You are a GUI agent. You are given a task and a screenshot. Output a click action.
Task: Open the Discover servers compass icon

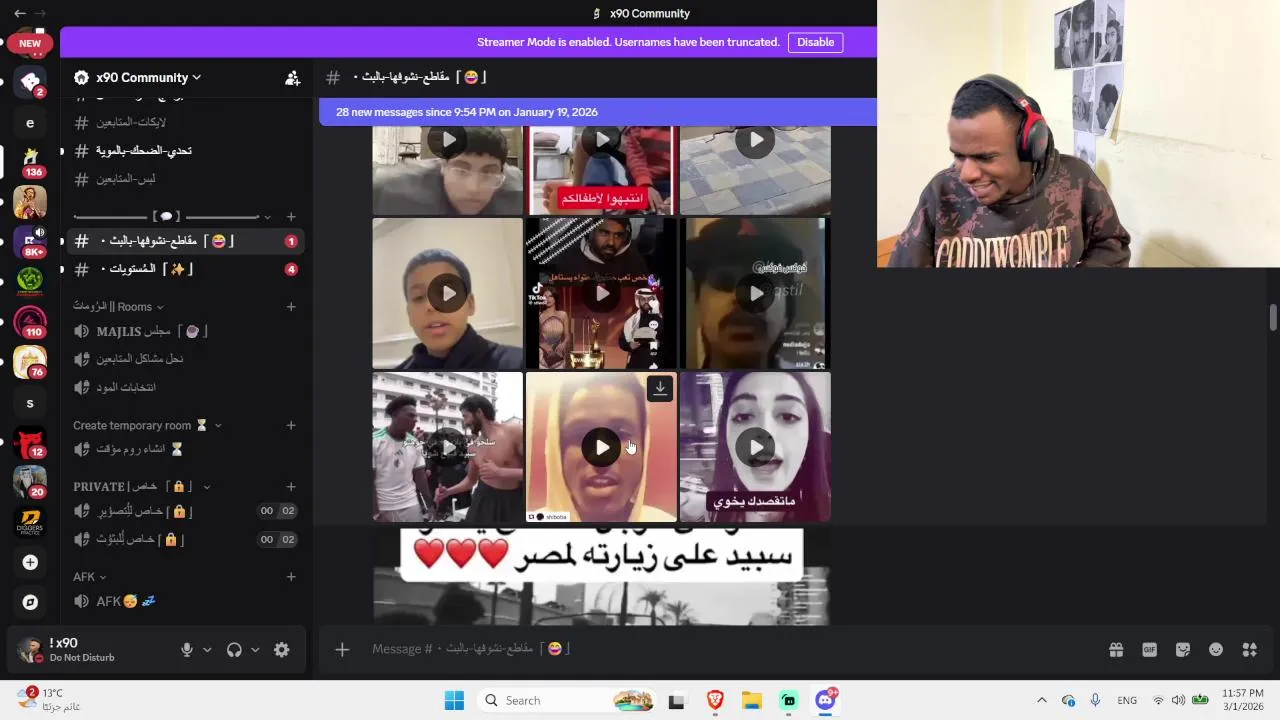pyautogui.click(x=30, y=602)
